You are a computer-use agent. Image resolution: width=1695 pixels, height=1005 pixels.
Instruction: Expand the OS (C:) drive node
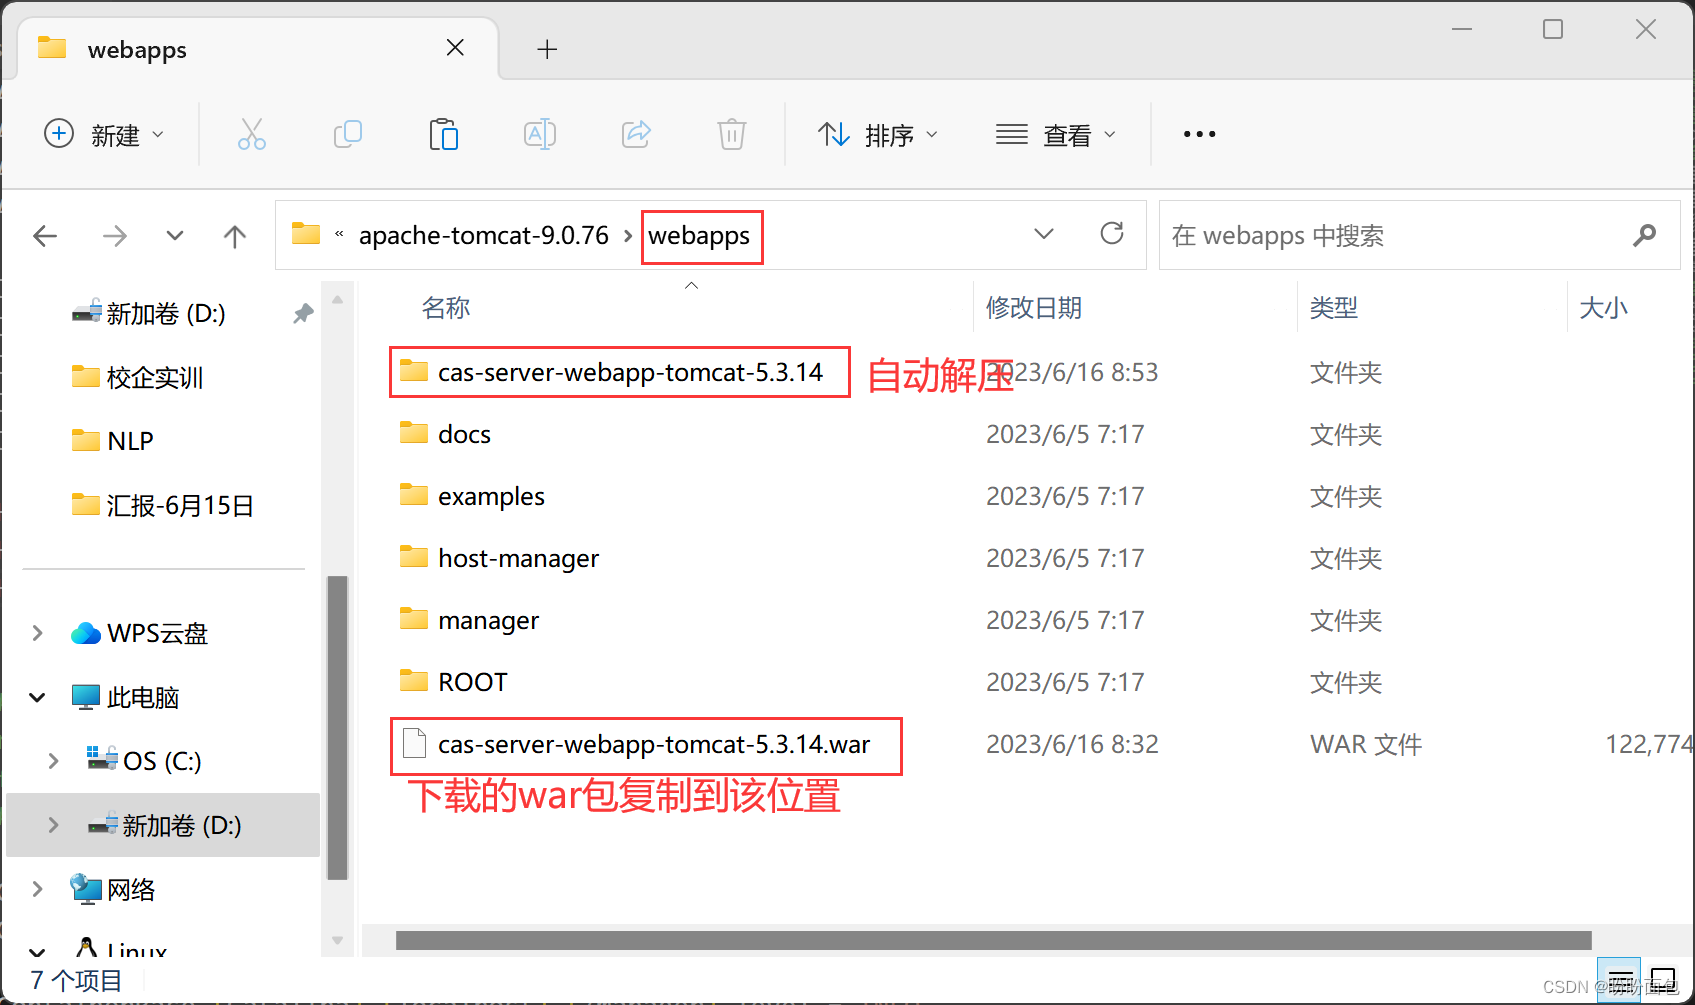tap(53, 761)
